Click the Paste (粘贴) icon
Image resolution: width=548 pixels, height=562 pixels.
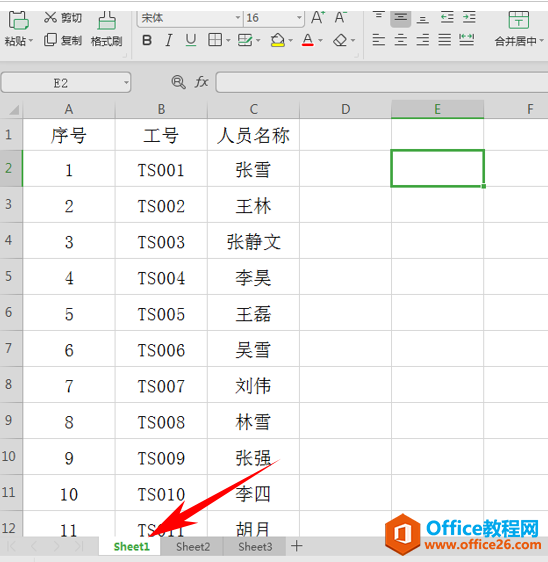[x=18, y=20]
